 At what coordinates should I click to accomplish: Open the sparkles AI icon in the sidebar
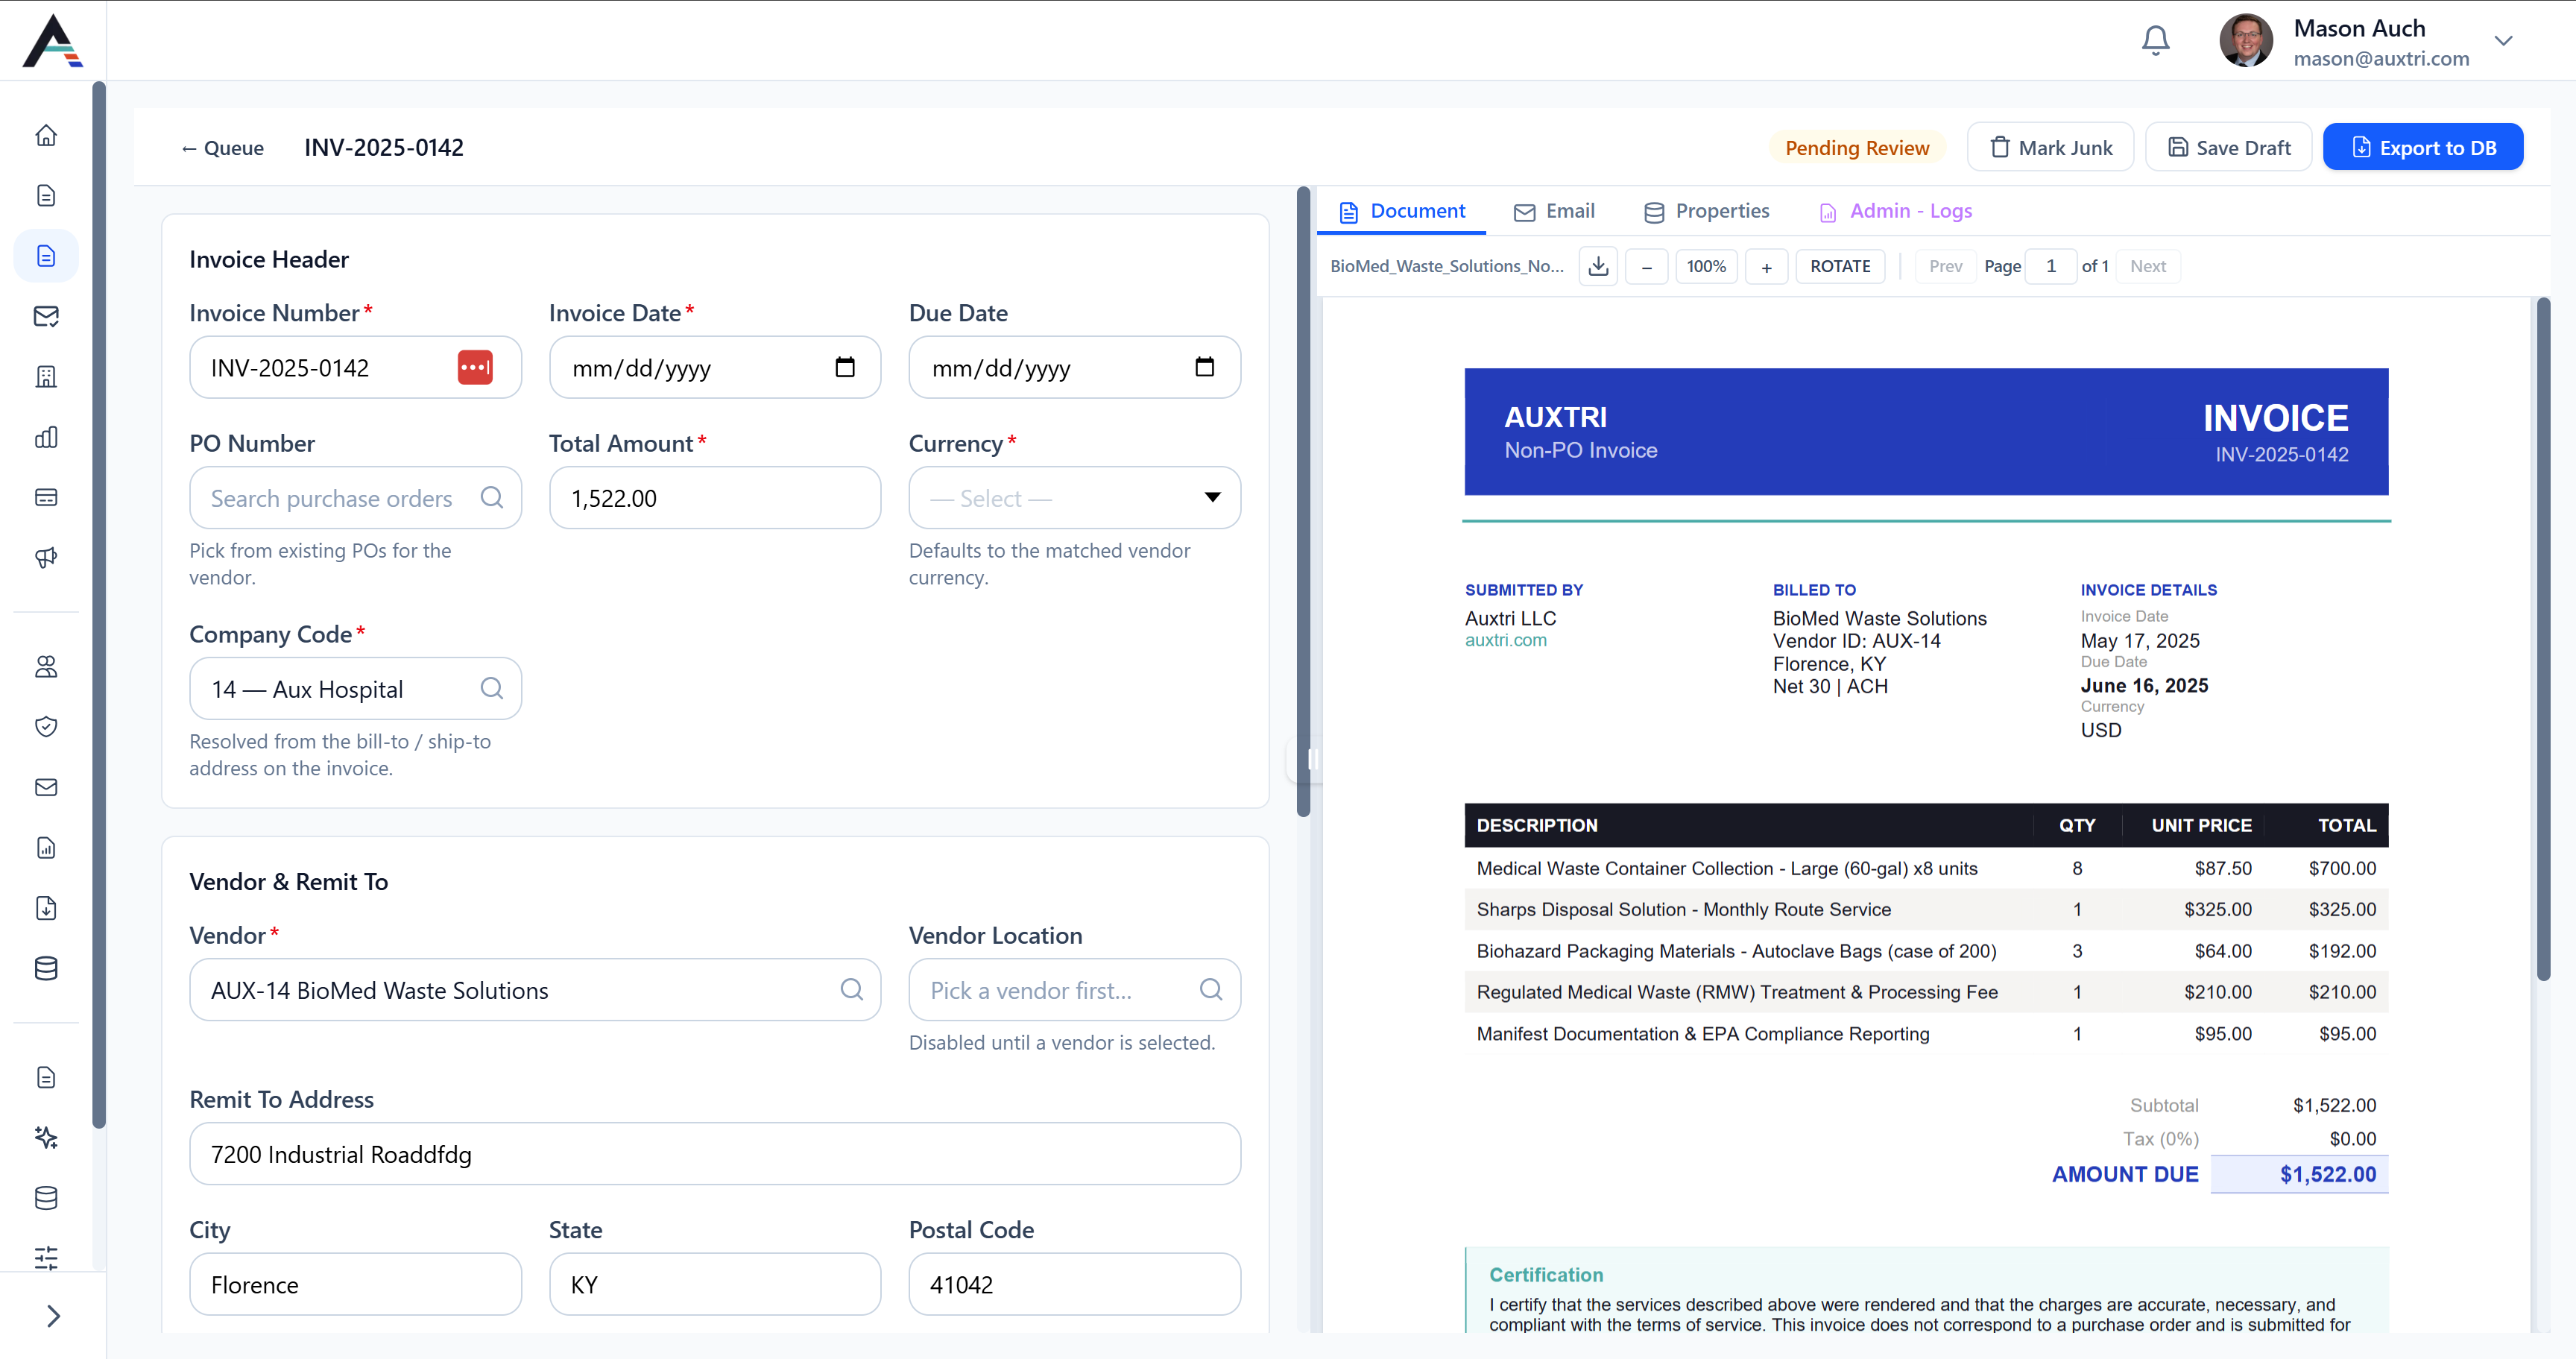point(46,1137)
